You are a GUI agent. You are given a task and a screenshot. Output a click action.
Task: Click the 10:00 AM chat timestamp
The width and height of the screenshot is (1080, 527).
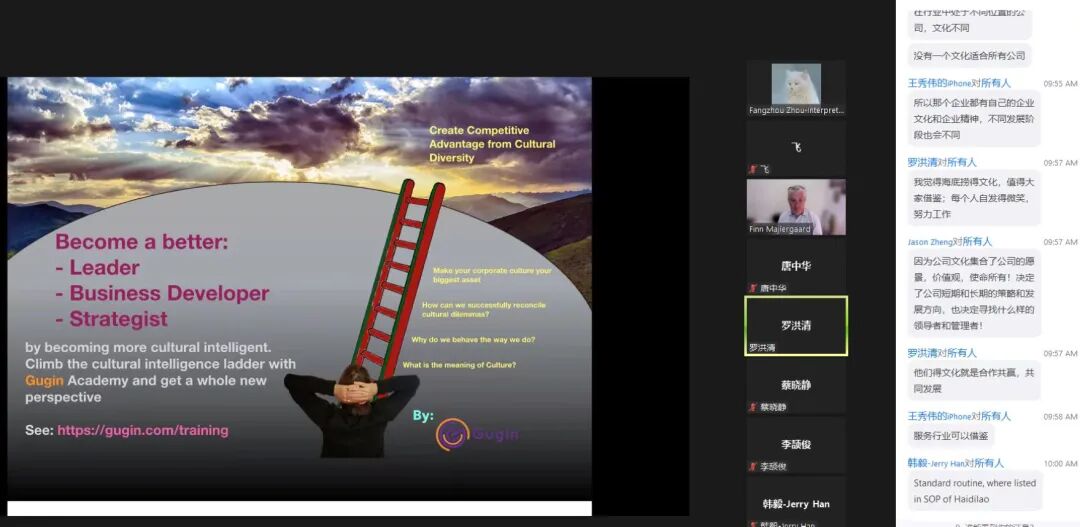coord(1060,464)
